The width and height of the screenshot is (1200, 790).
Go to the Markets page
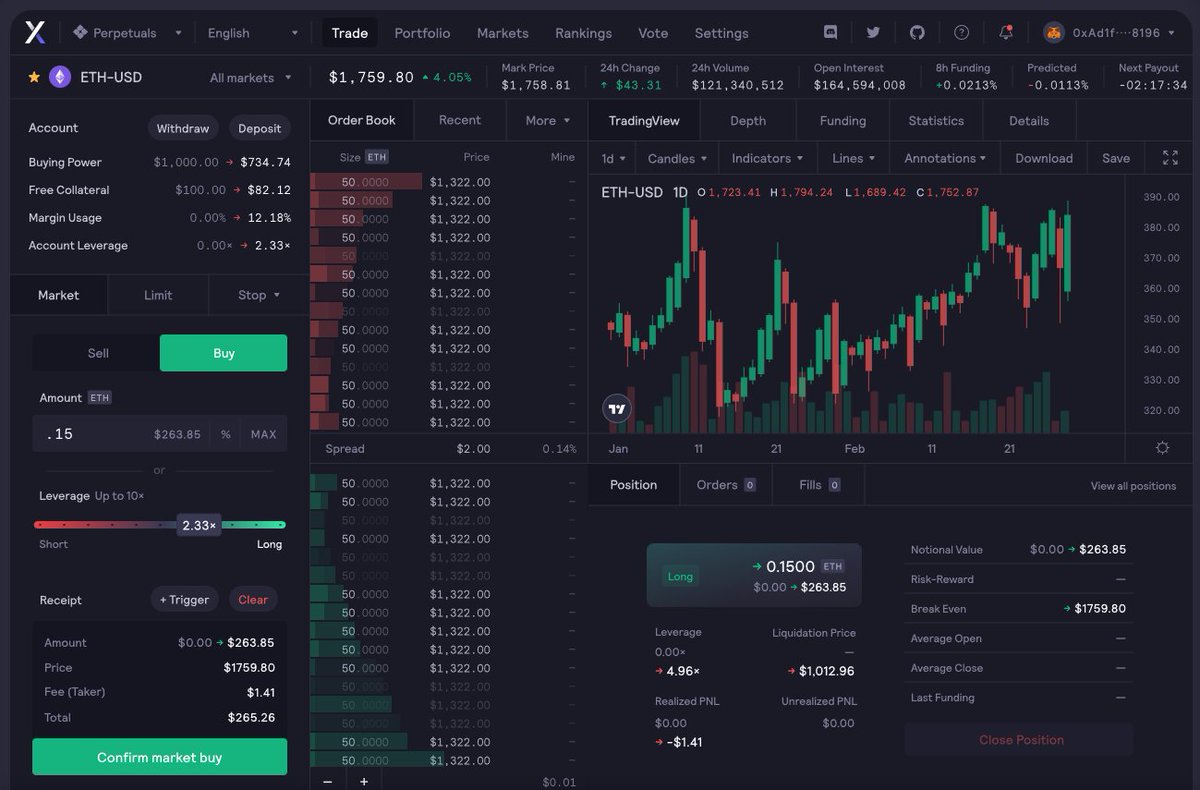click(x=503, y=33)
